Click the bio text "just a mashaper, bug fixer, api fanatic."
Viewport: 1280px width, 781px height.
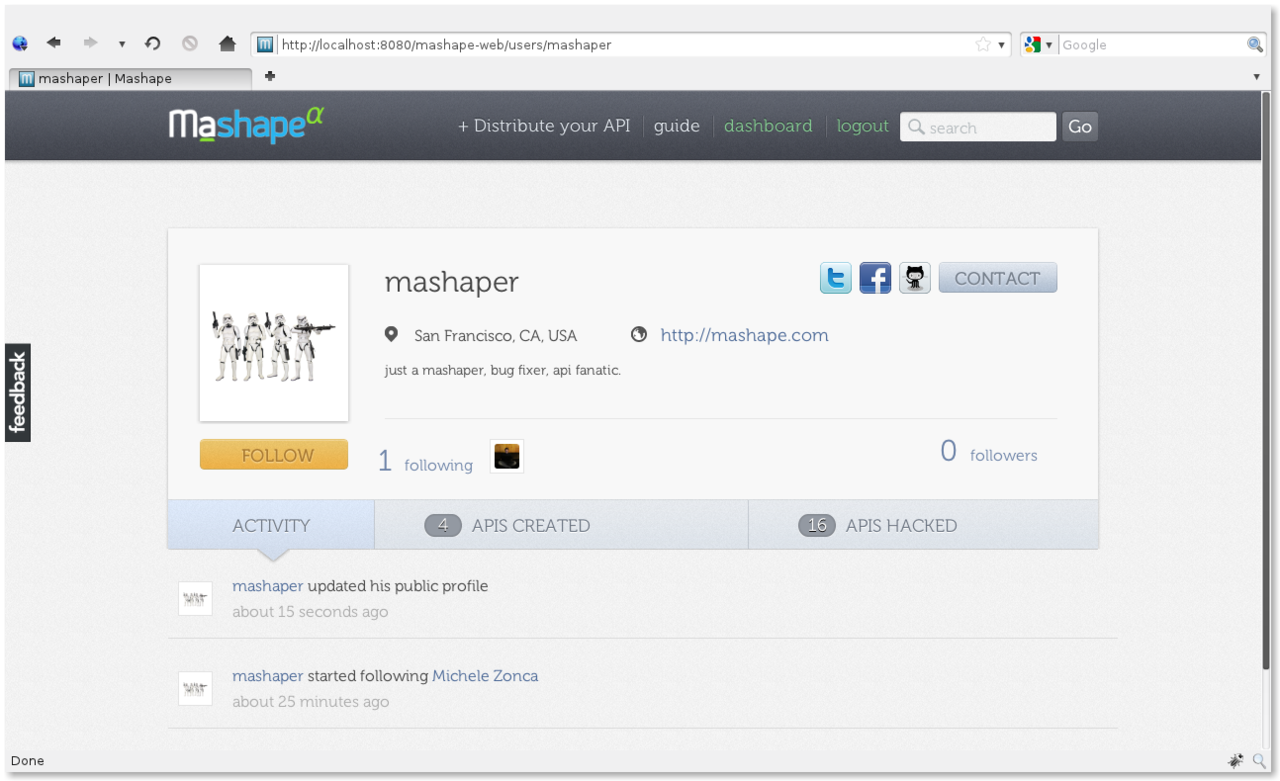pos(503,370)
